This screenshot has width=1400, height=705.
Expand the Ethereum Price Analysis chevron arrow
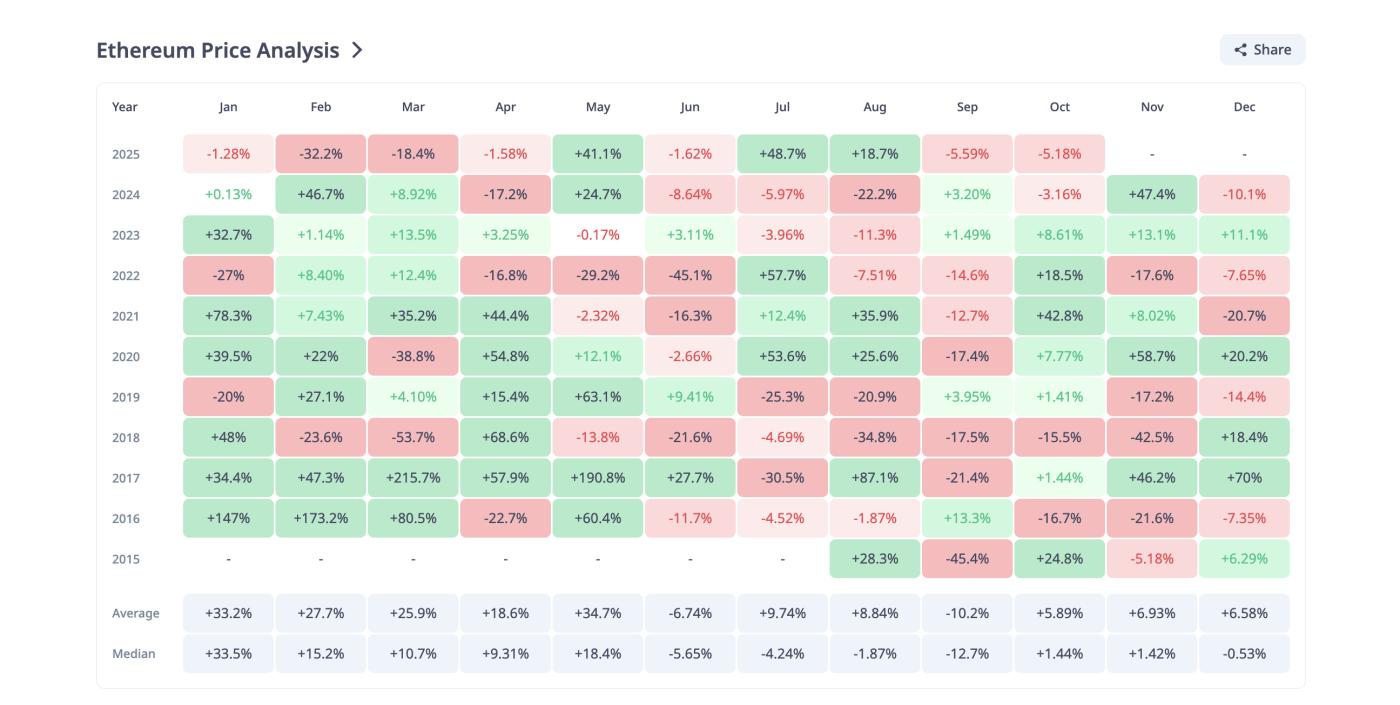357,50
